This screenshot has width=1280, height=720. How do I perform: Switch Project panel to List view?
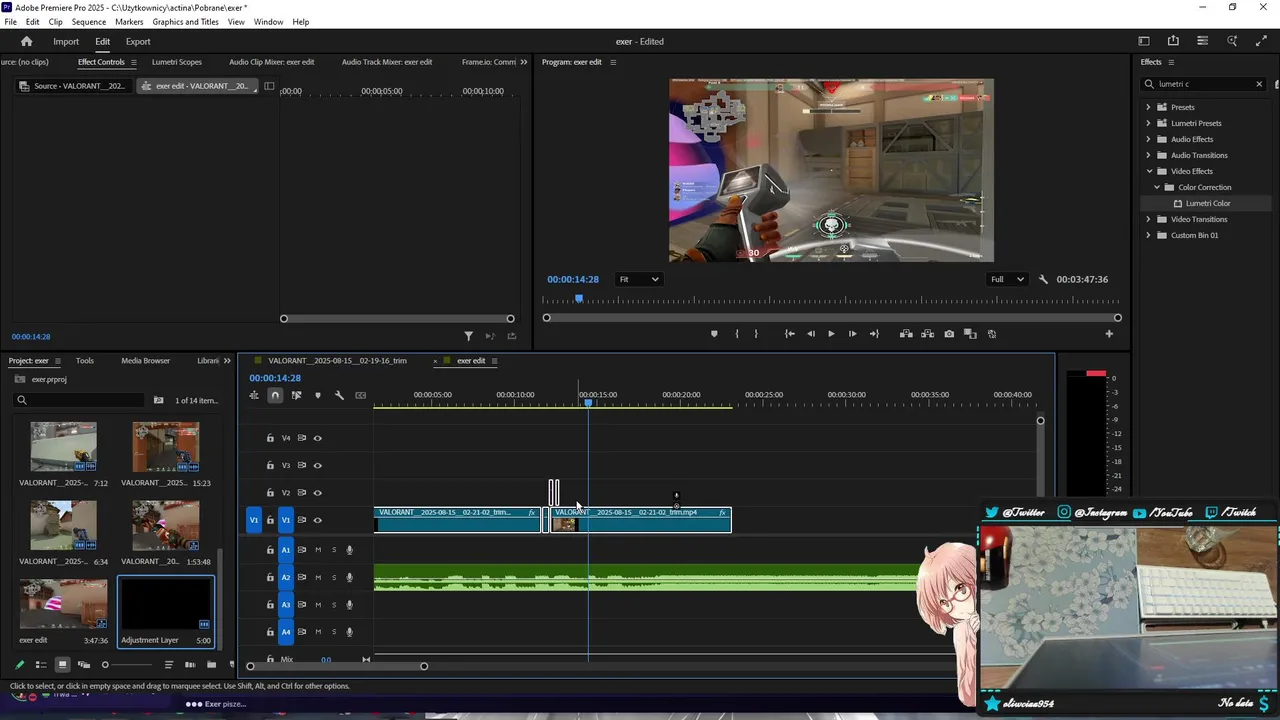[41, 665]
